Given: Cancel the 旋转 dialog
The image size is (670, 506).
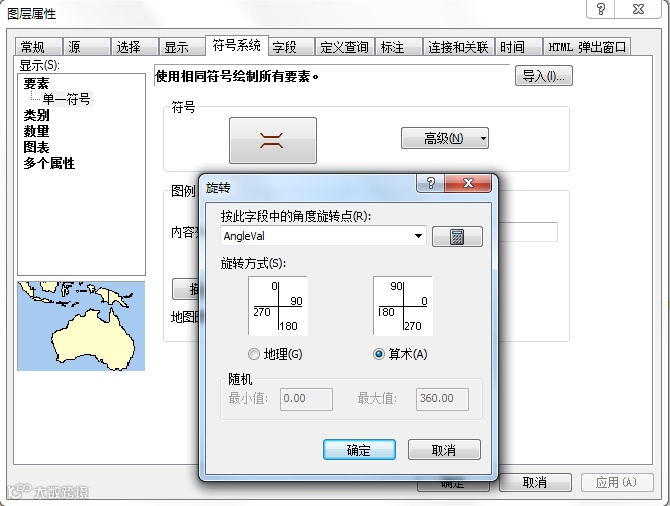Looking at the screenshot, I should (444, 450).
